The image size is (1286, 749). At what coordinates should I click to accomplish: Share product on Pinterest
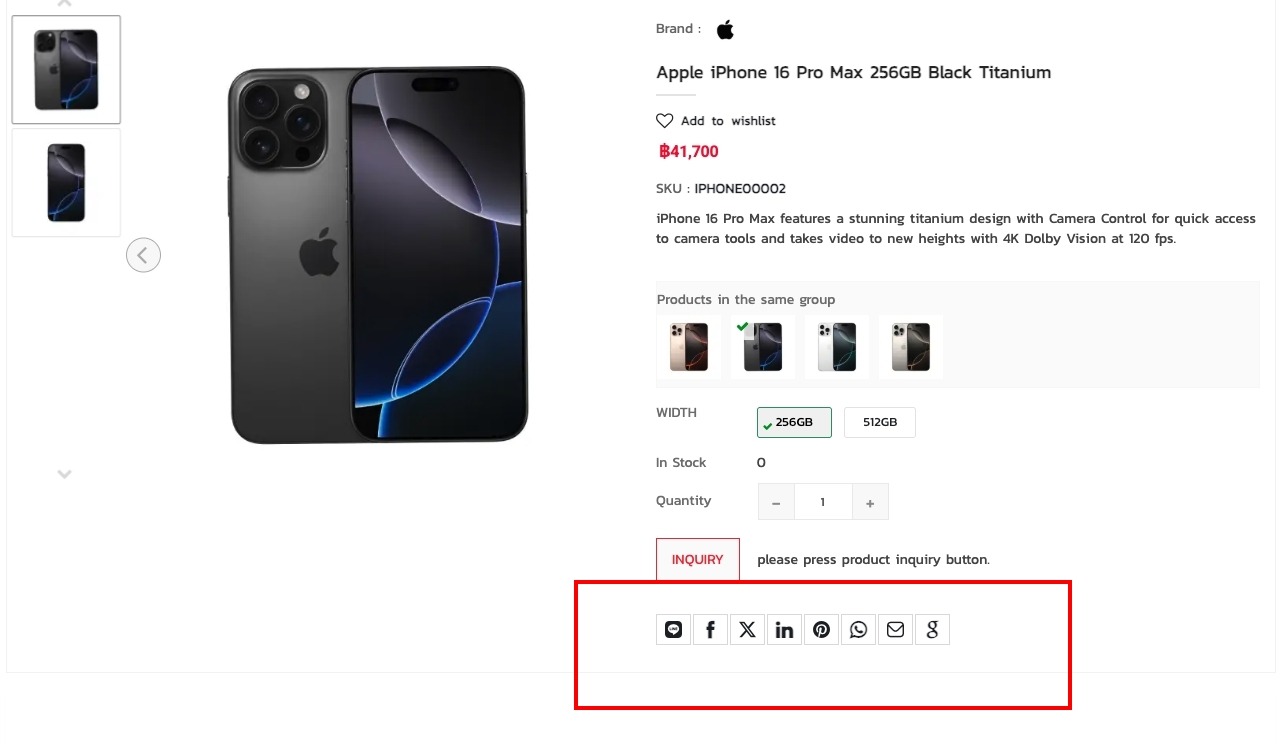(x=821, y=629)
